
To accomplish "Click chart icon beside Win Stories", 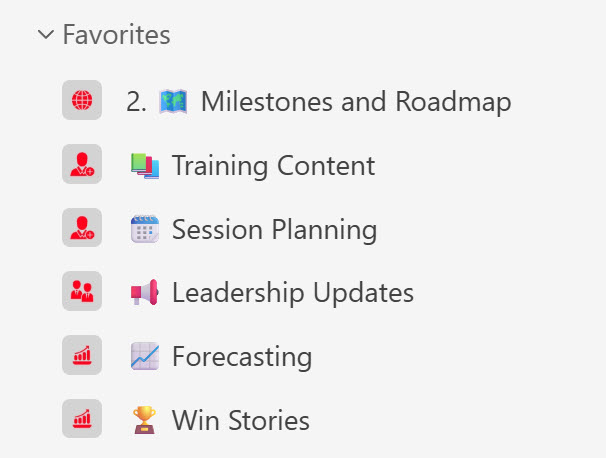I will 82,419.
